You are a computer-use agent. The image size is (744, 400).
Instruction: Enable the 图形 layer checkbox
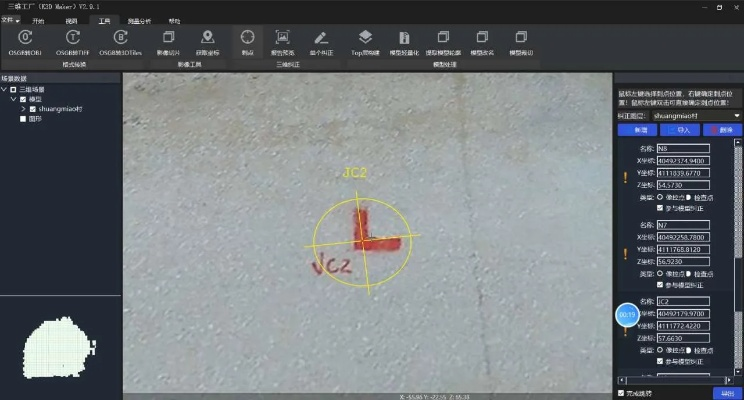(x=23, y=118)
